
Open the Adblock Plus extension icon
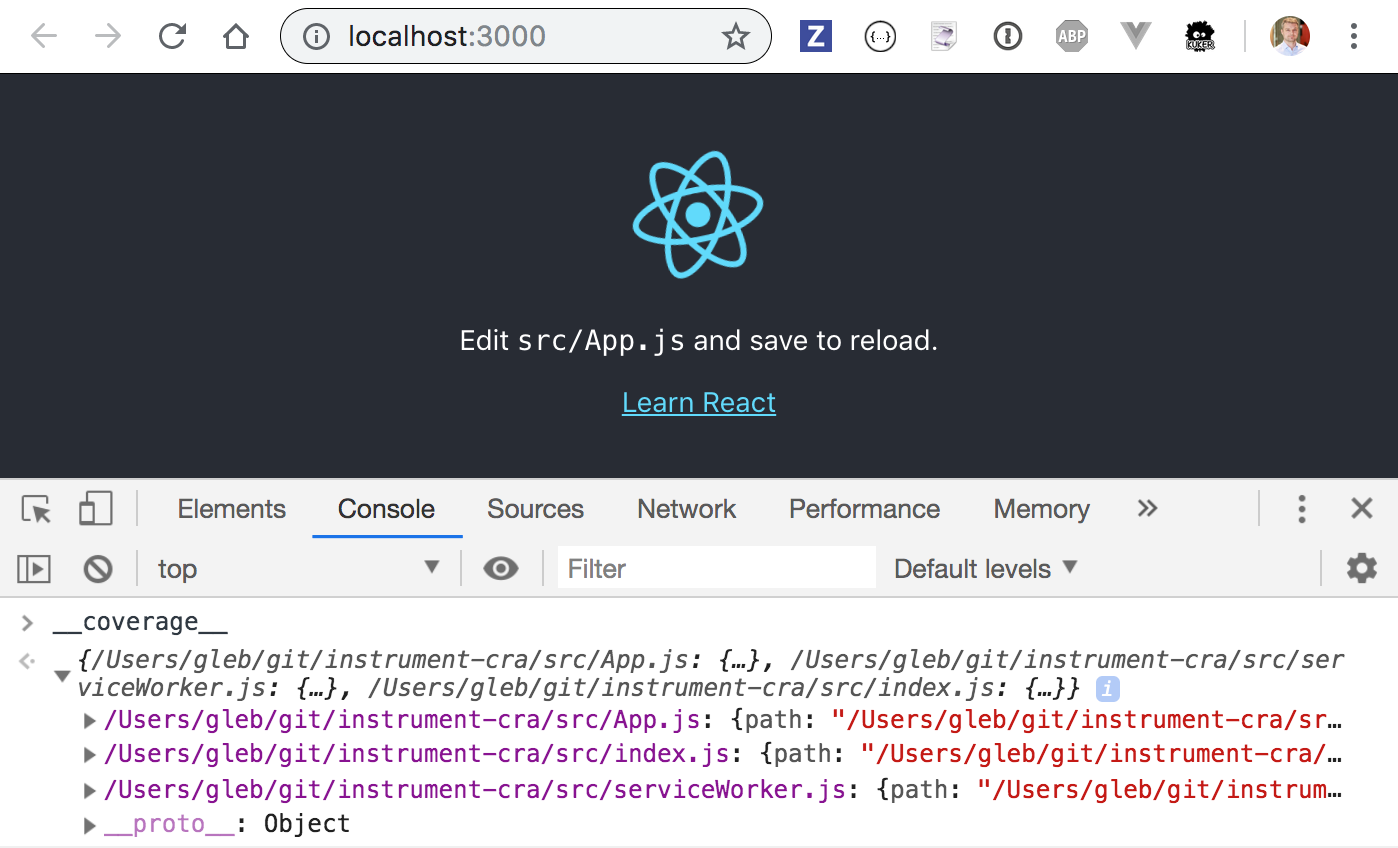pos(1071,37)
